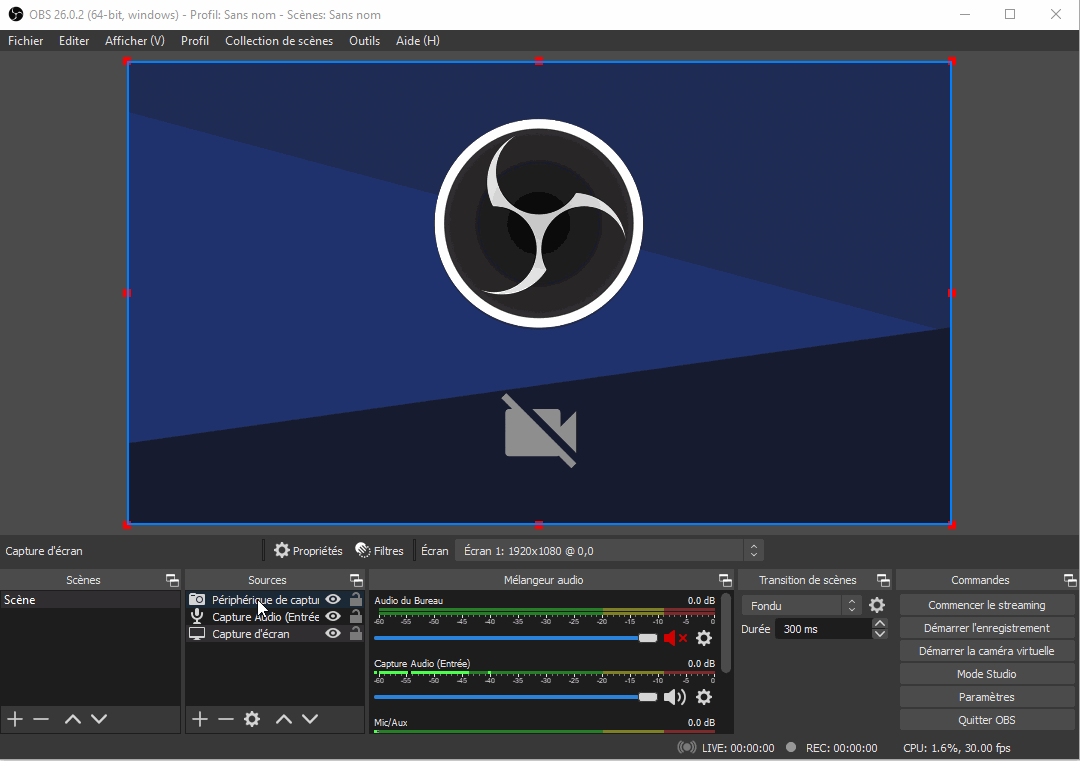Move selected source down in Sources list
Image resolution: width=1080 pixels, height=761 pixels.
pos(310,719)
